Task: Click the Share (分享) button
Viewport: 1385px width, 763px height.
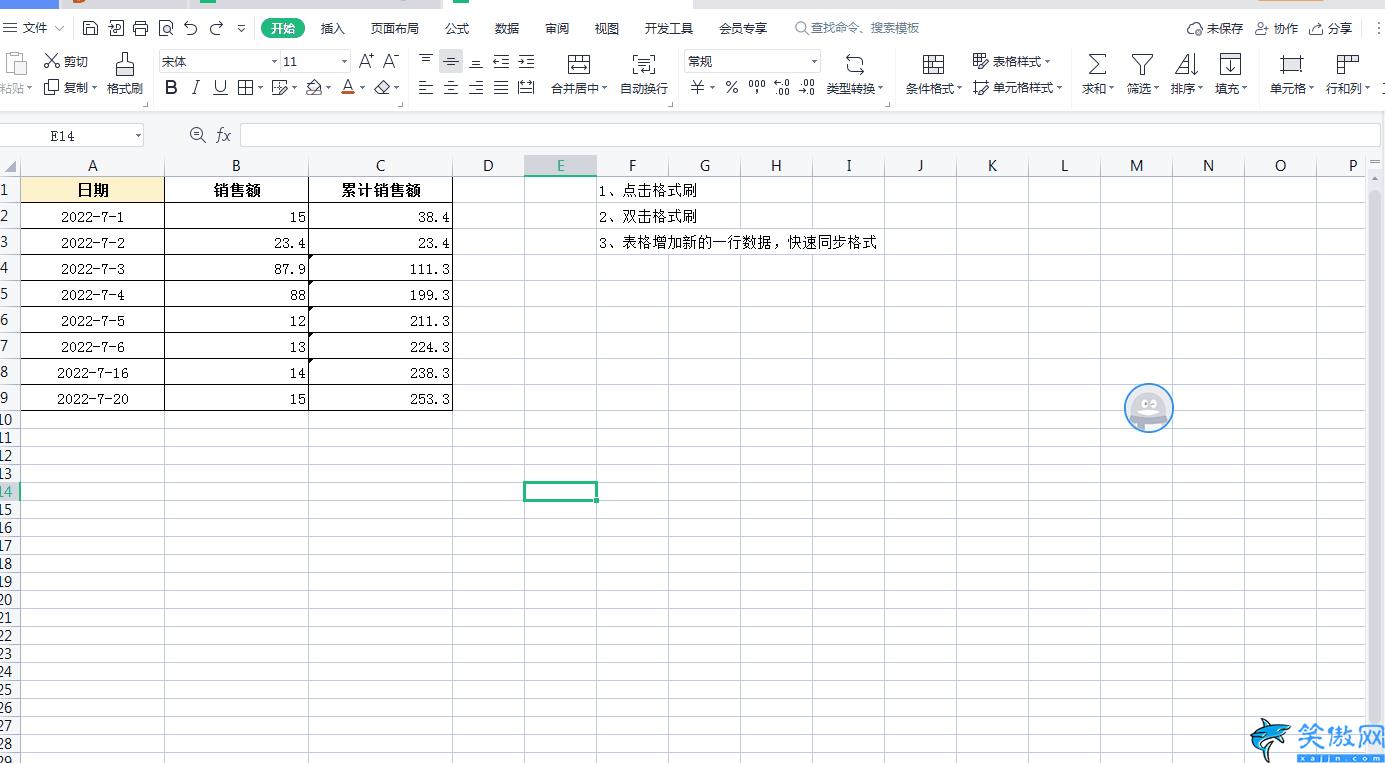Action: 1330,28
